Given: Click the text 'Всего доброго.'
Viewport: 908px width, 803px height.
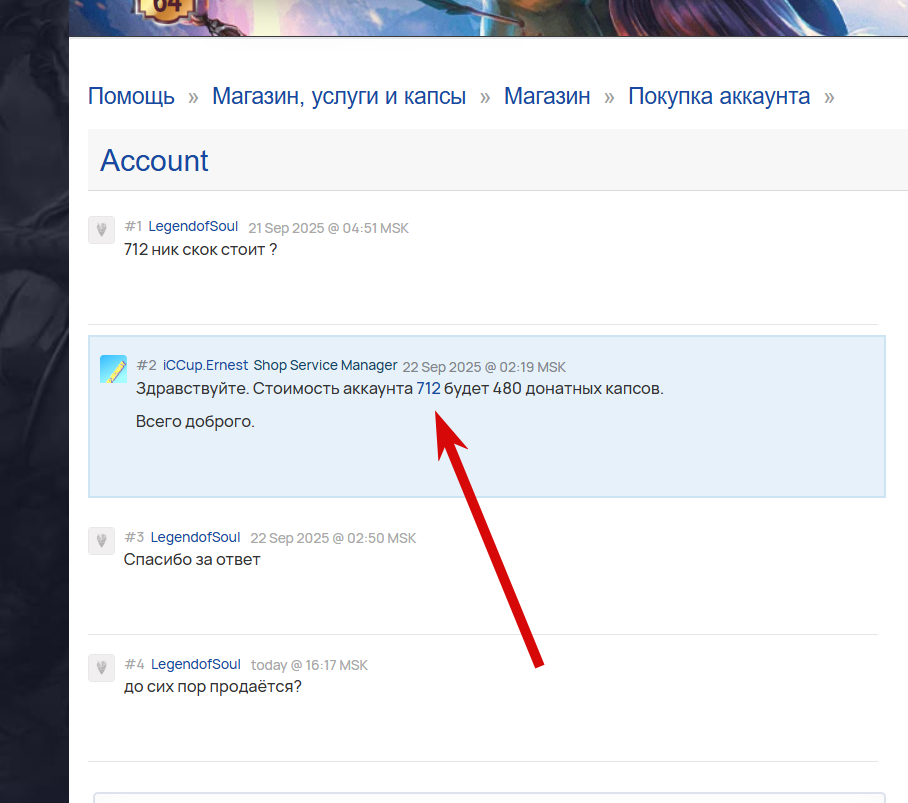Looking at the screenshot, I should 195,421.
